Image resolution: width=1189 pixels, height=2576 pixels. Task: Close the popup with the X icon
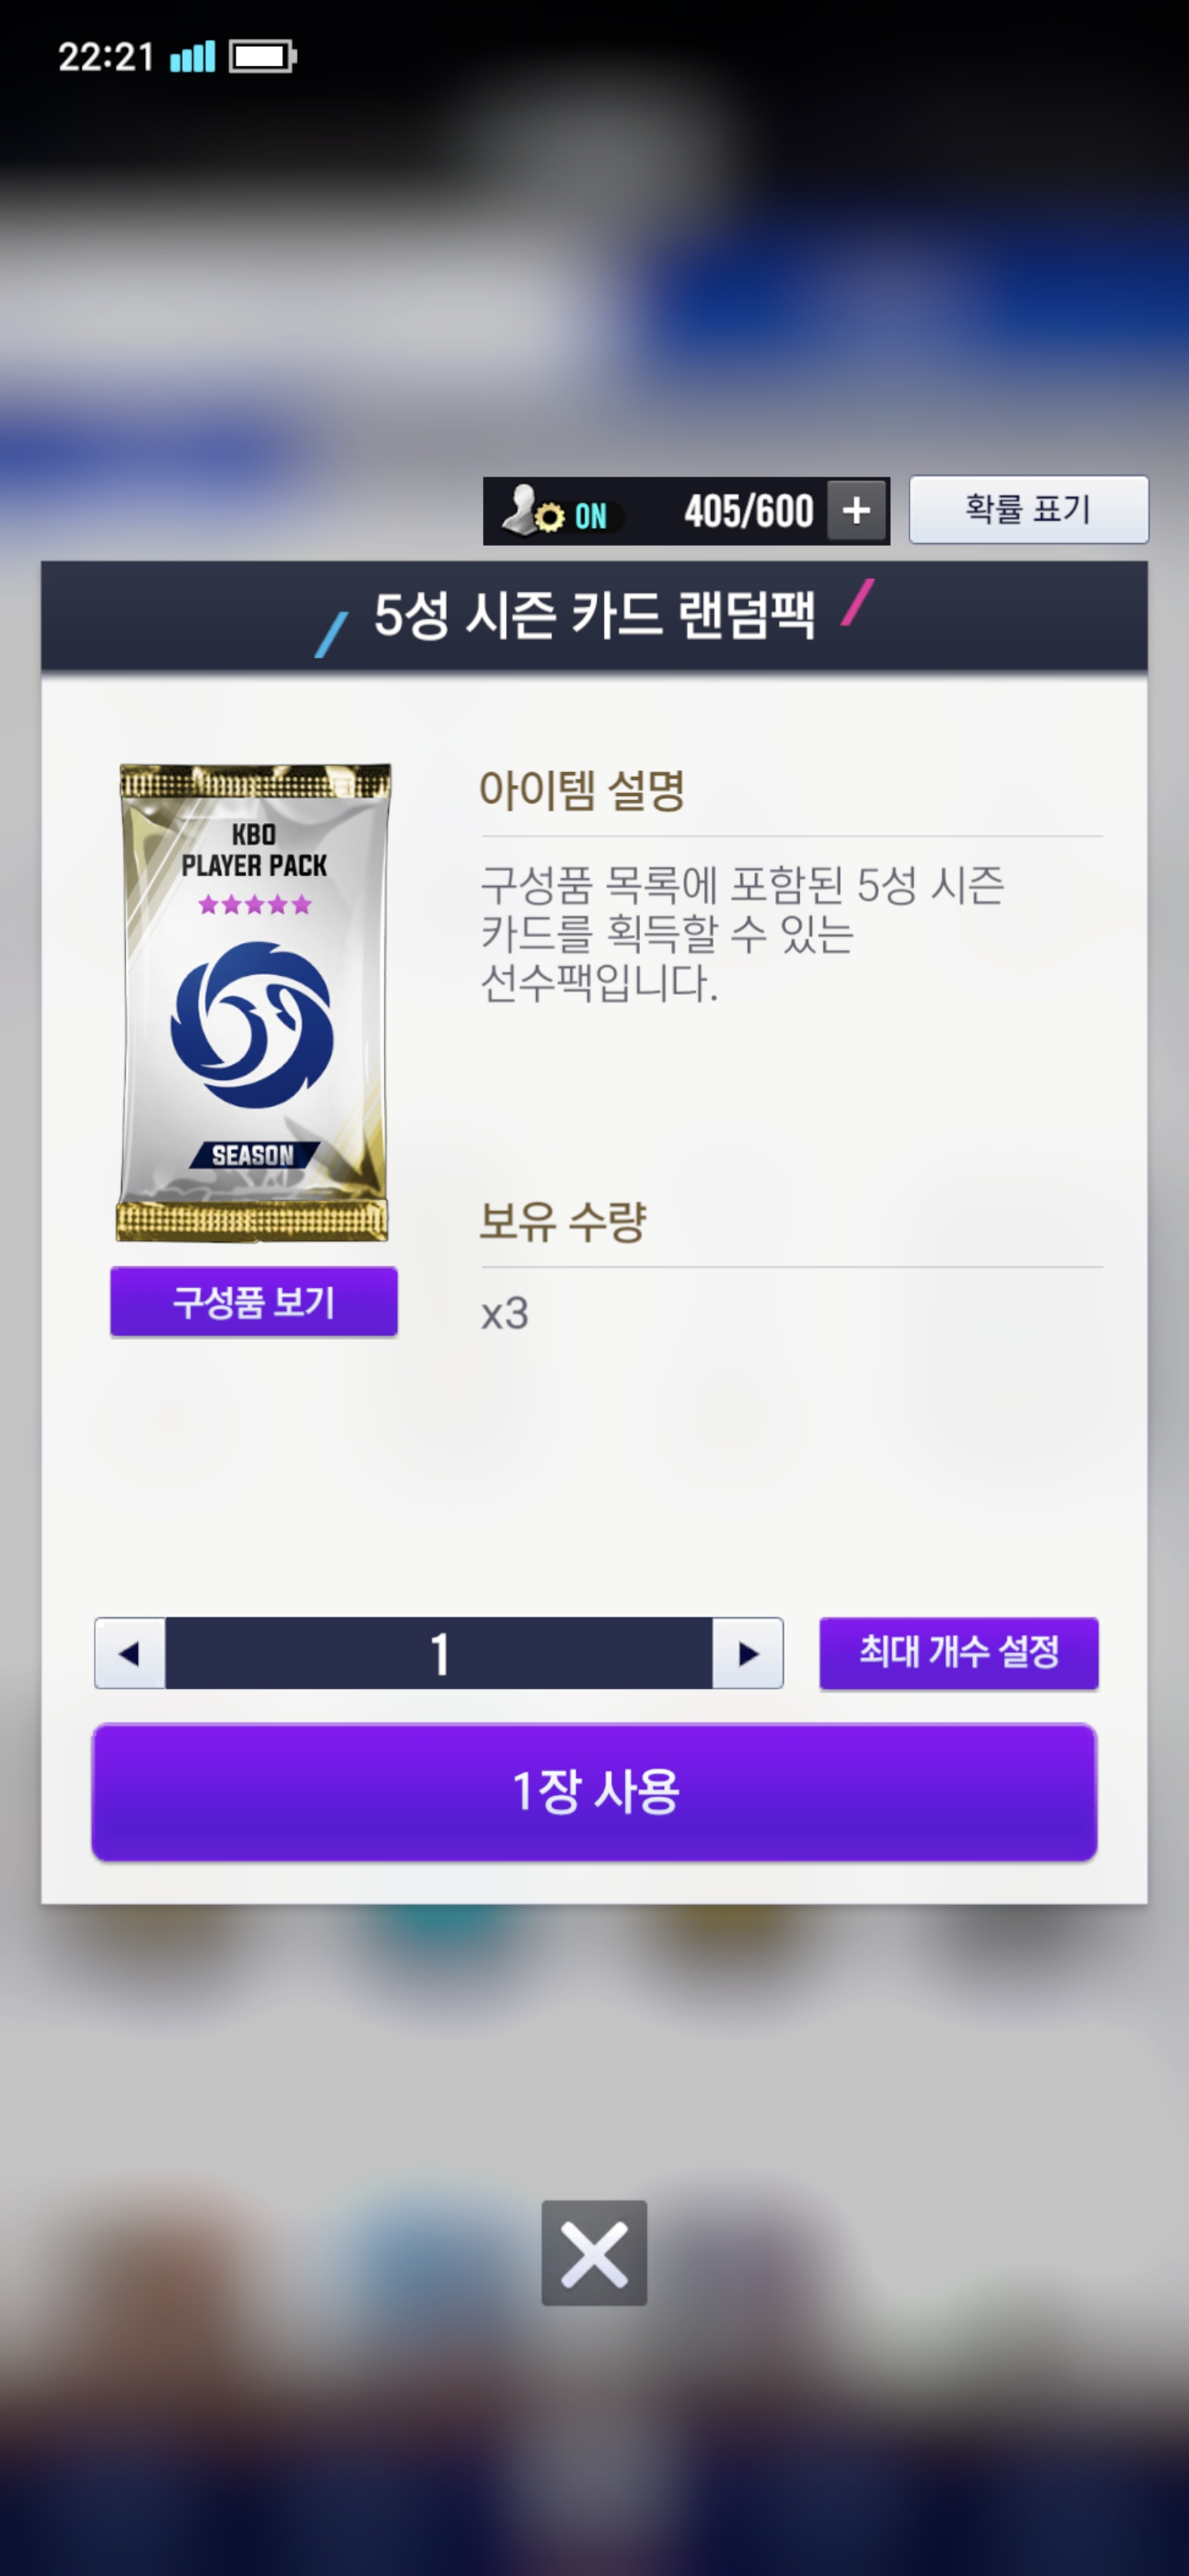[x=594, y=2253]
